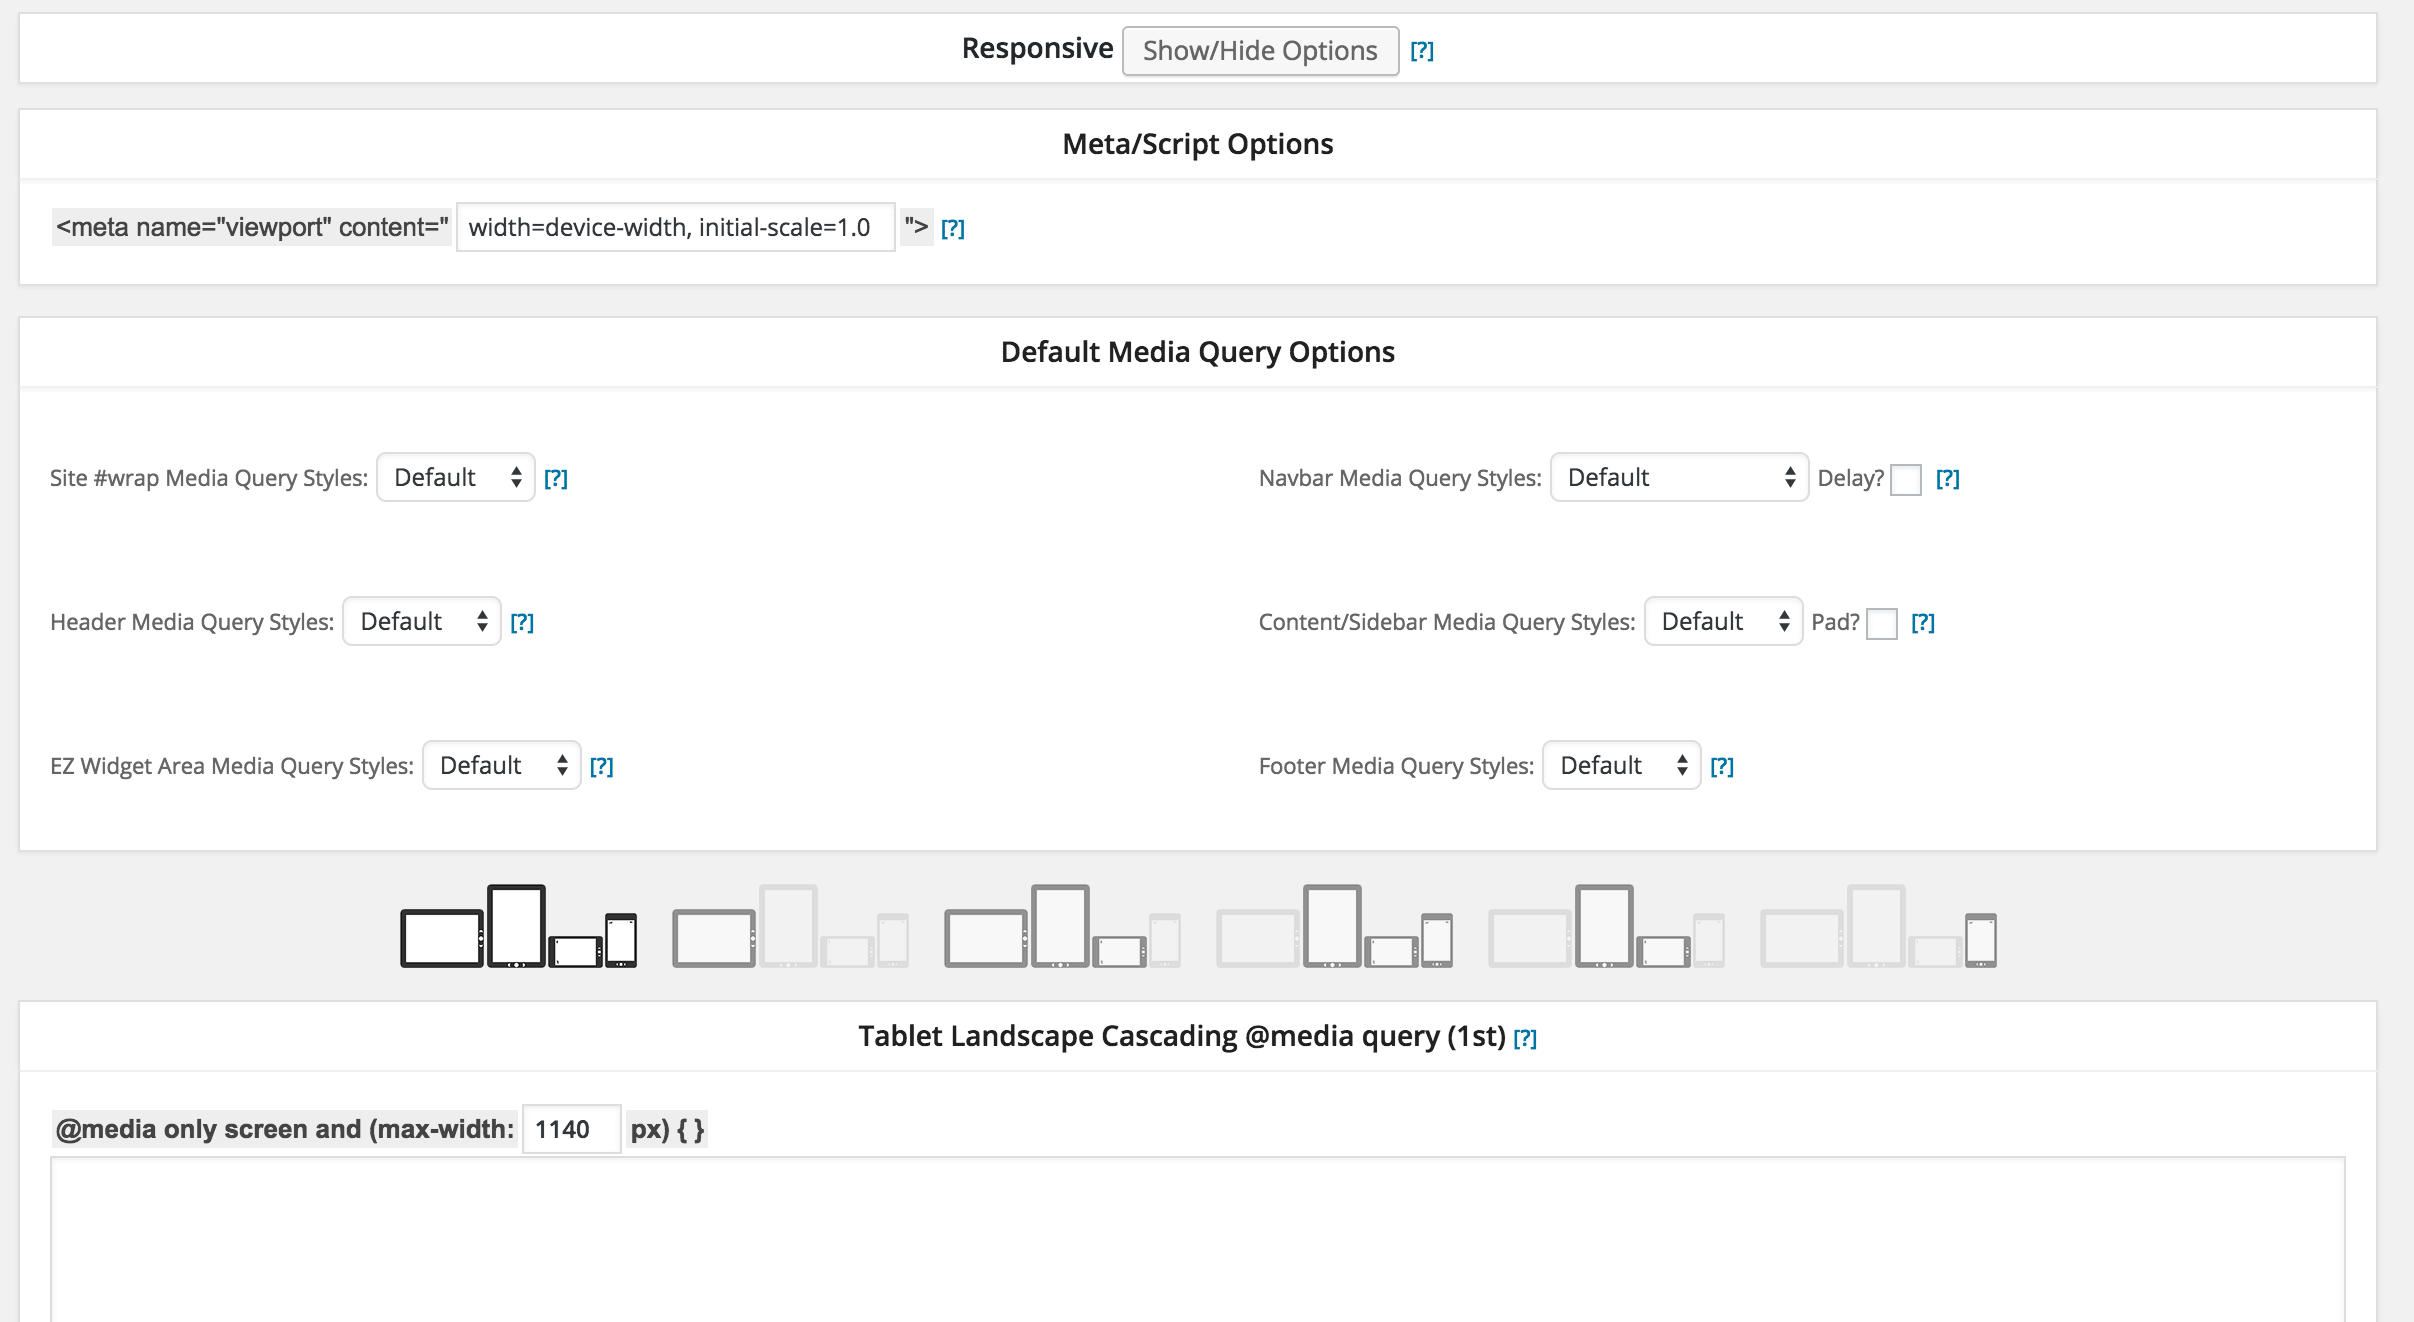Viewport: 2414px width, 1322px height.
Task: Select the mobile portrait device icon group
Action: pyautogui.click(x=1878, y=926)
